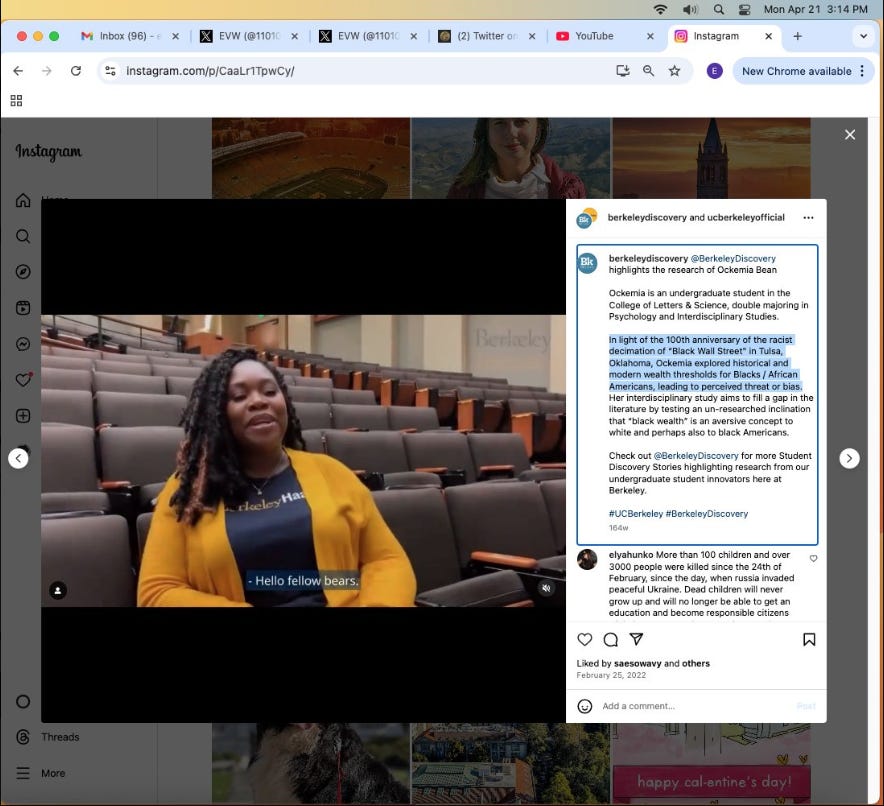884x806 pixels.
Task: Open Wi-Fi menu in macOS menu bar
Action: 660,10
